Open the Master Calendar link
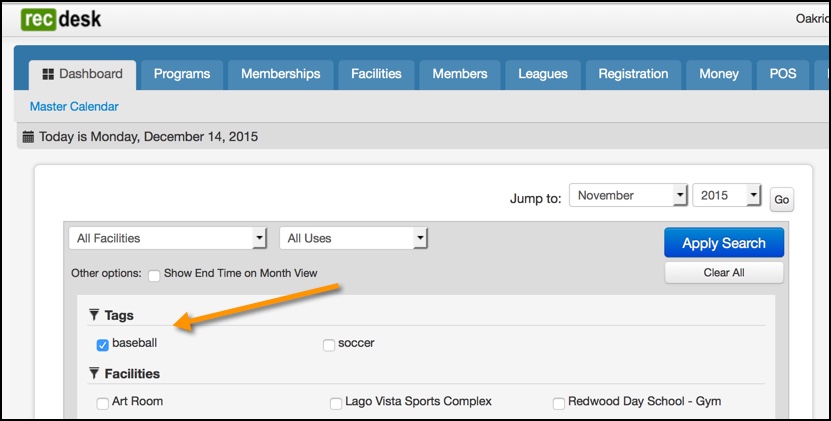 pyautogui.click(x=74, y=107)
